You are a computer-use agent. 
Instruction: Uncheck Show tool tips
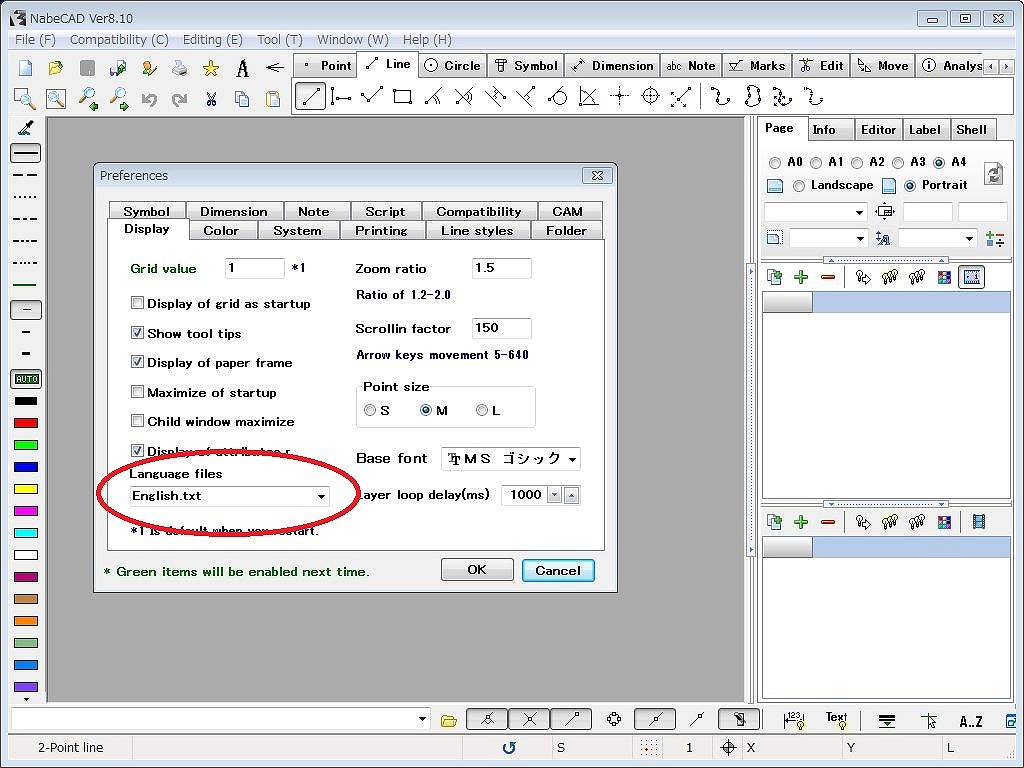click(137, 333)
